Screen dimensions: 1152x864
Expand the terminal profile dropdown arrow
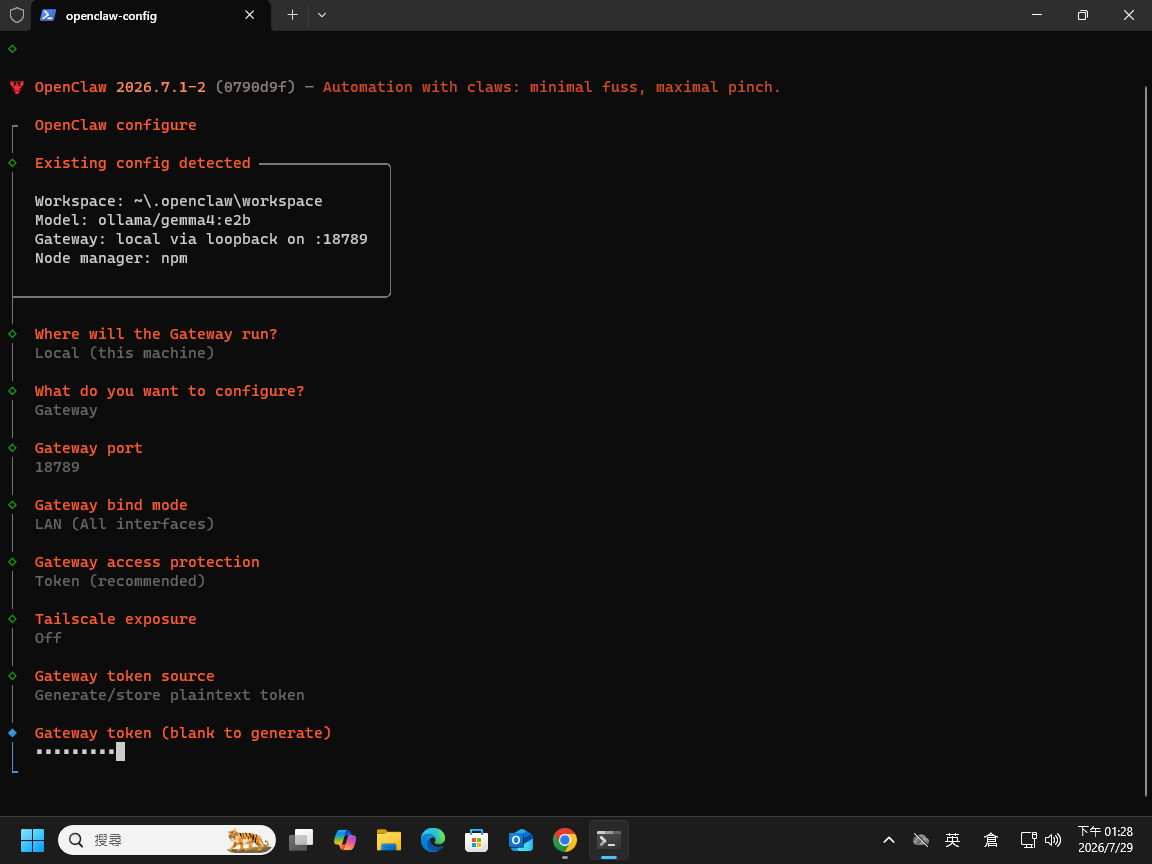(x=322, y=15)
